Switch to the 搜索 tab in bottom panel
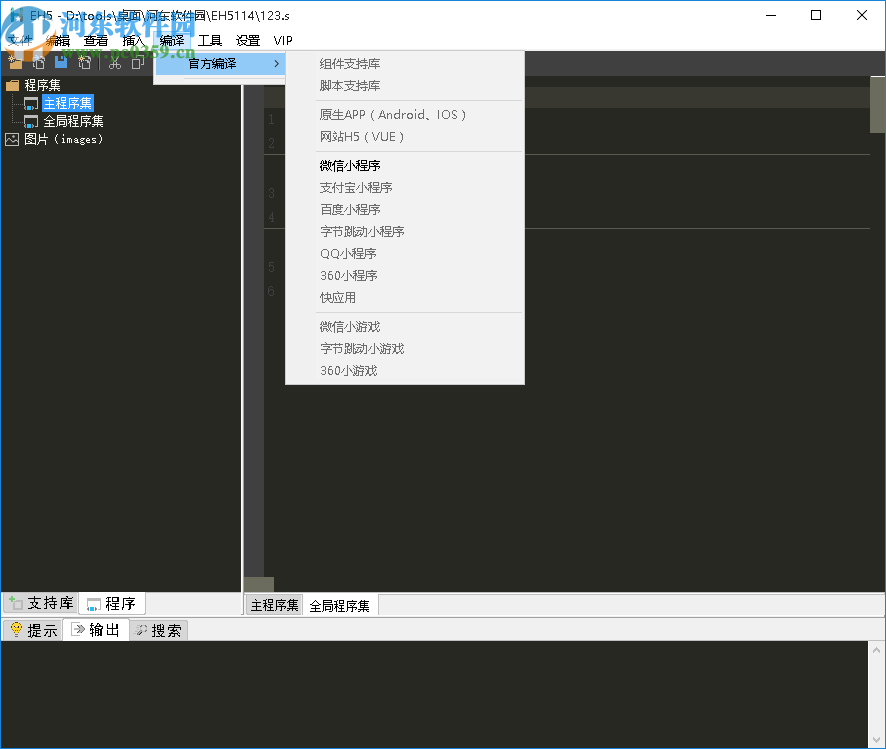Image resolution: width=886 pixels, height=749 pixels. click(x=158, y=630)
